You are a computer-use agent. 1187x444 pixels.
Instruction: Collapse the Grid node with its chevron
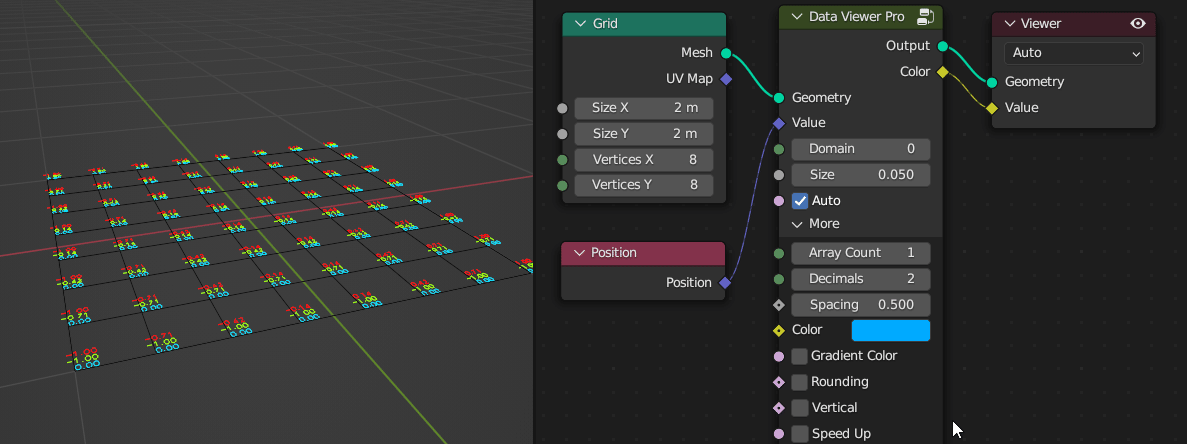click(580, 23)
